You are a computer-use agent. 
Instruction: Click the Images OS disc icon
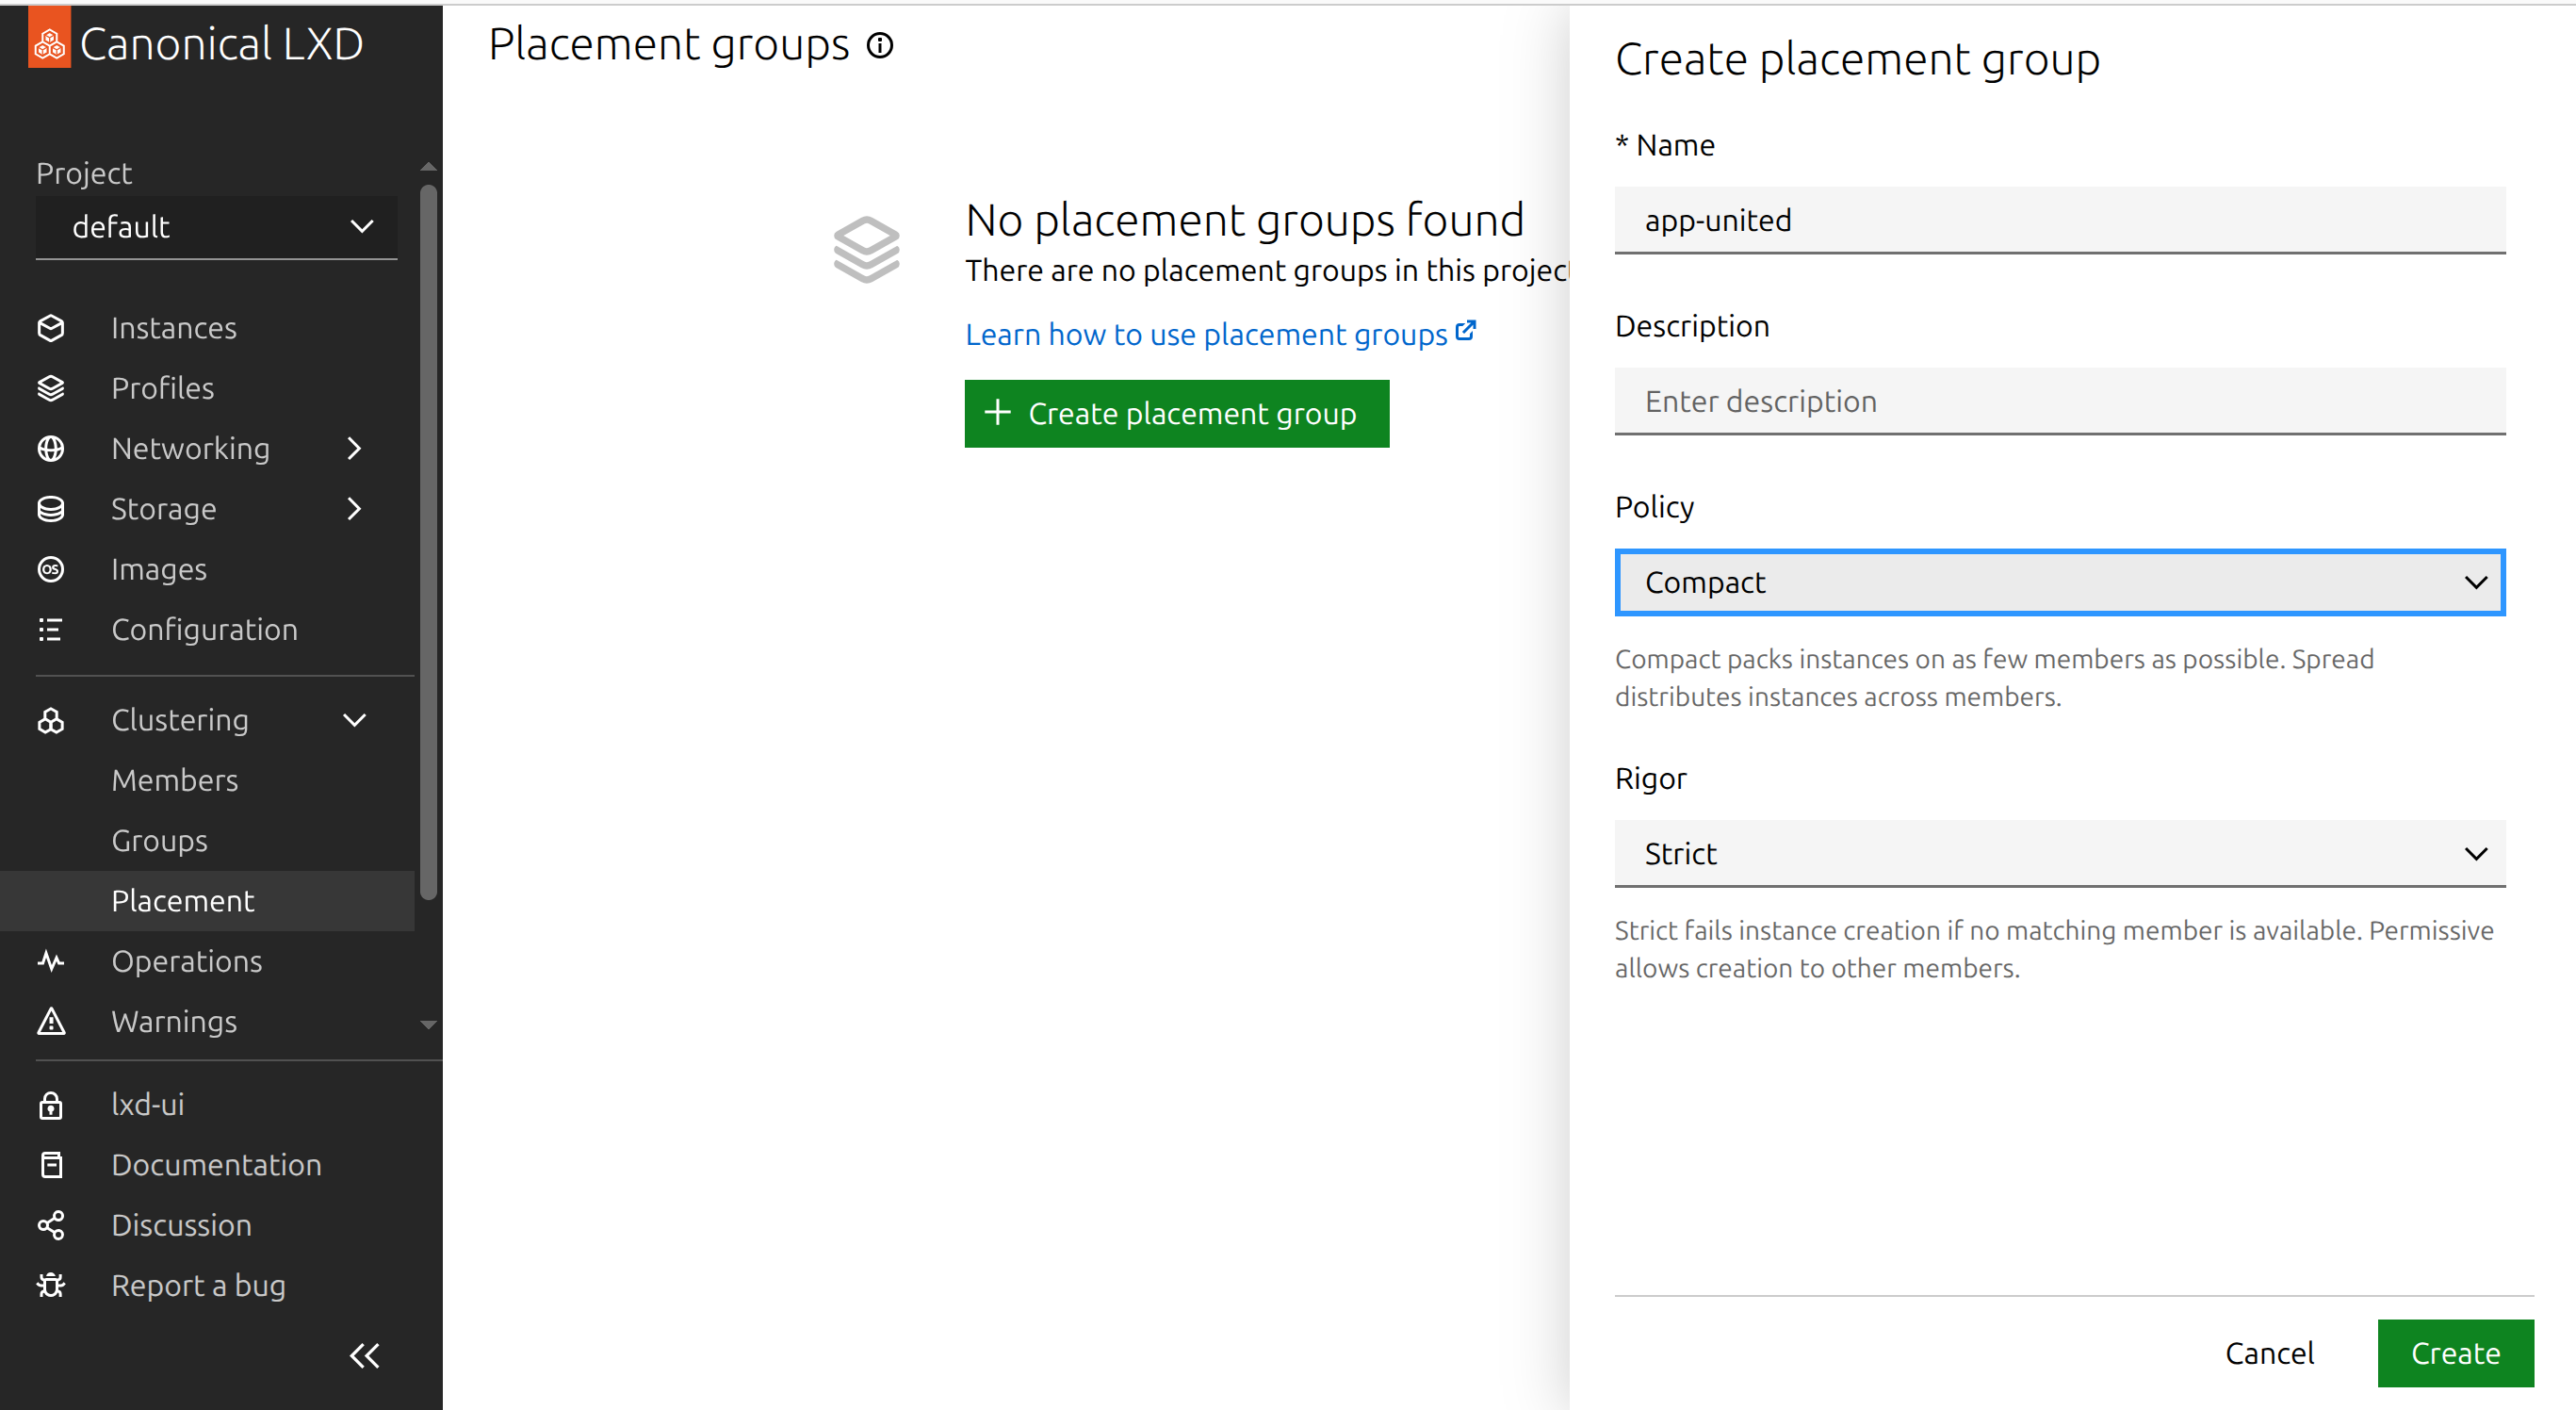[x=51, y=569]
